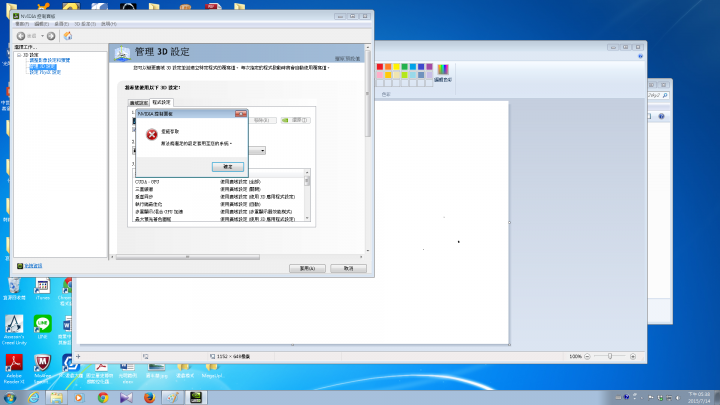Click the red error icon in dialog
This screenshot has height=405, width=720.
pyautogui.click(x=152, y=135)
